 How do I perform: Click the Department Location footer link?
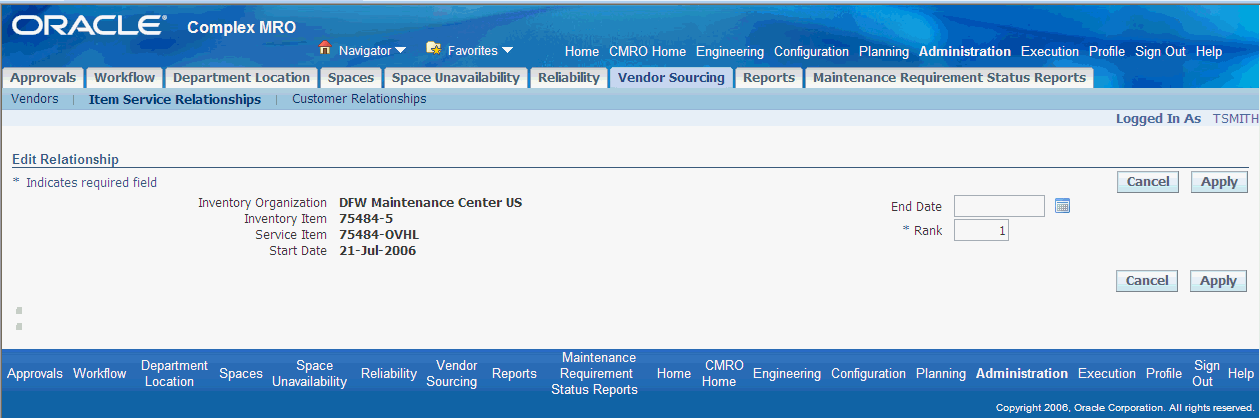[x=174, y=373]
